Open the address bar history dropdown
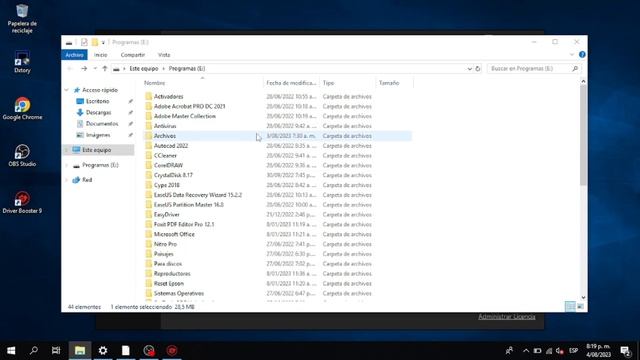Viewport: 640px width, 360px height. pos(469,69)
